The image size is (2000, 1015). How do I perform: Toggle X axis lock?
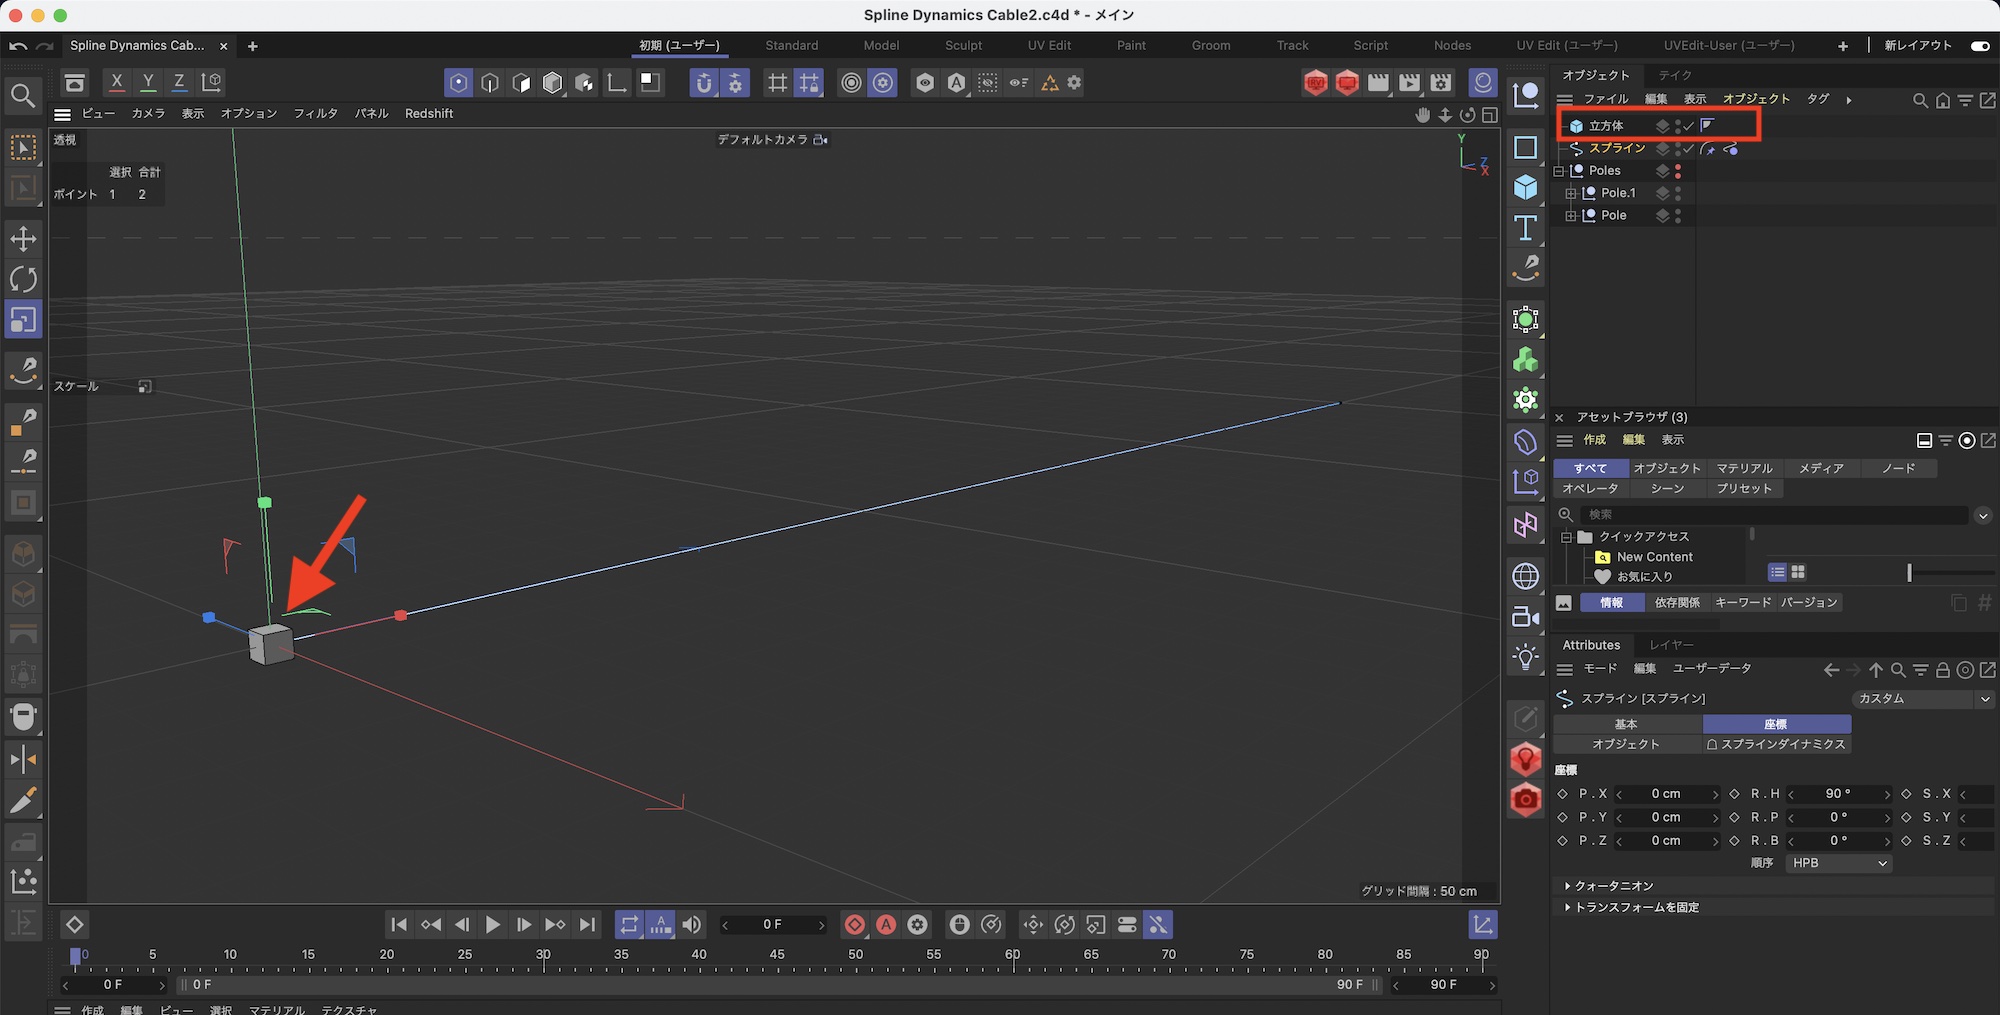(x=117, y=82)
